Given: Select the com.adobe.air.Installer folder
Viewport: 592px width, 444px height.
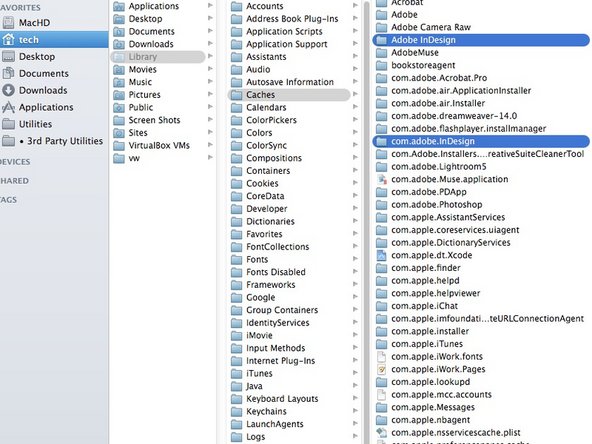Looking at the screenshot, I should pyautogui.click(x=438, y=103).
